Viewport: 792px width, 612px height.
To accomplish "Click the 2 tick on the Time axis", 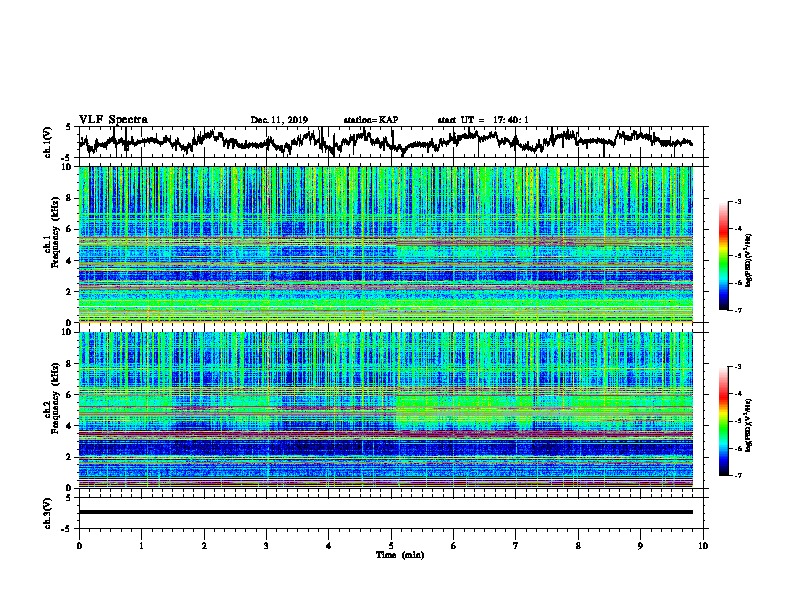I will click(204, 545).
